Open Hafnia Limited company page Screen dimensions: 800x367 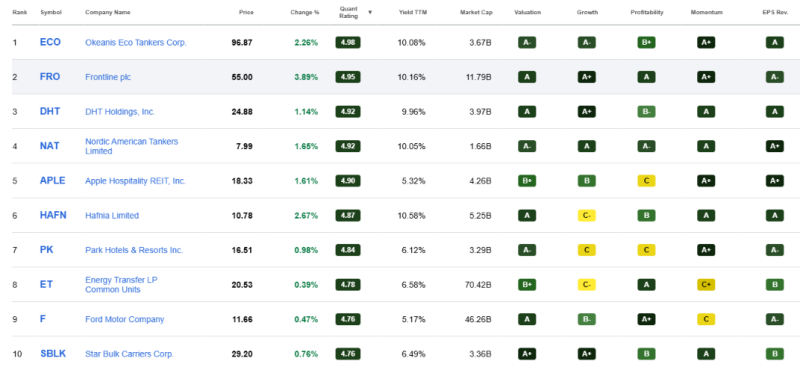(x=112, y=215)
